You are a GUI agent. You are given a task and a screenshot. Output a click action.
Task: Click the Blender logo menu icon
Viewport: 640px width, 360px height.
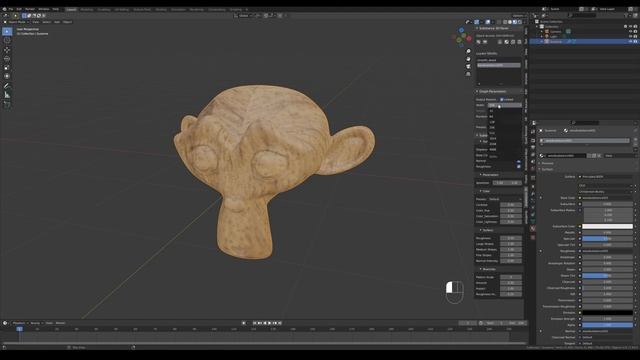point(4,9)
